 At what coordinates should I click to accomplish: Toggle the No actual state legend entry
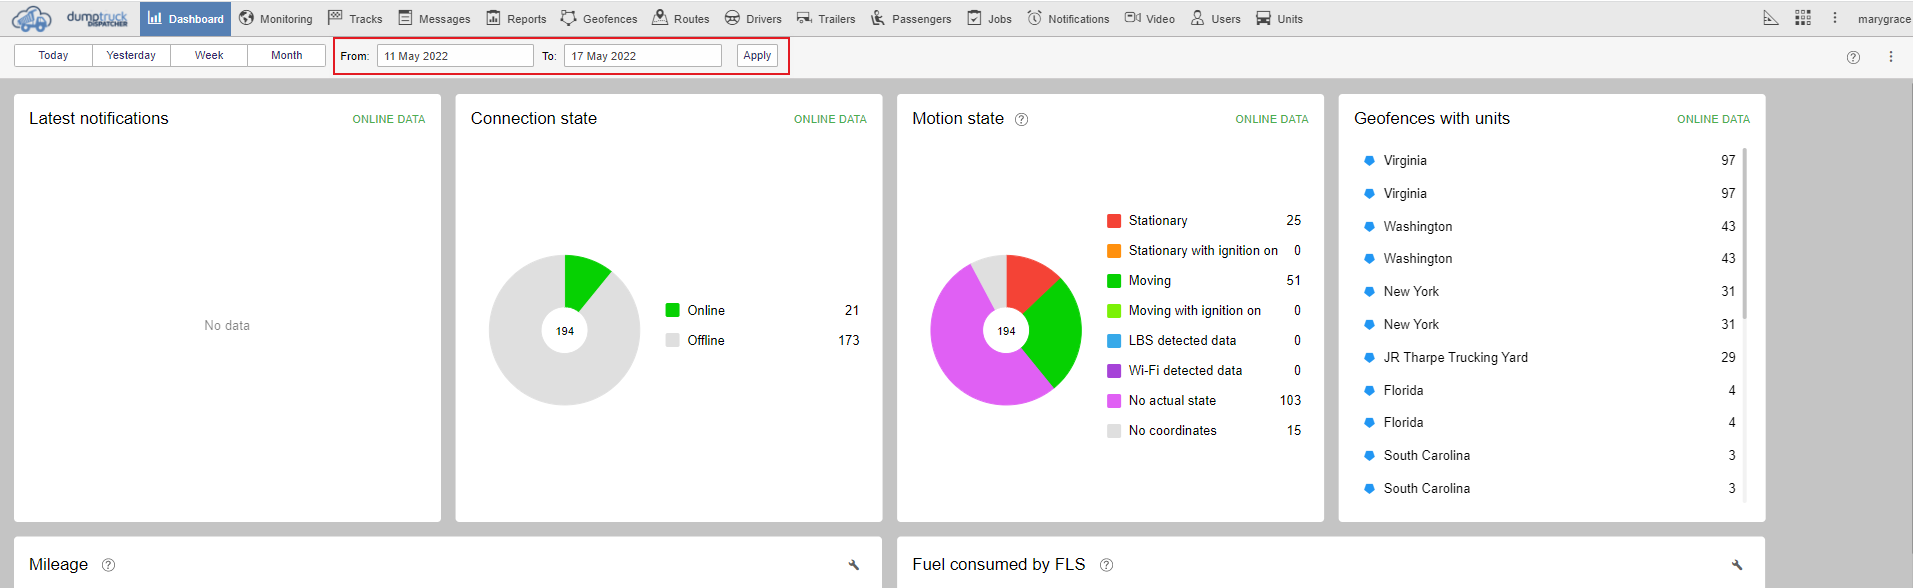[1171, 401]
